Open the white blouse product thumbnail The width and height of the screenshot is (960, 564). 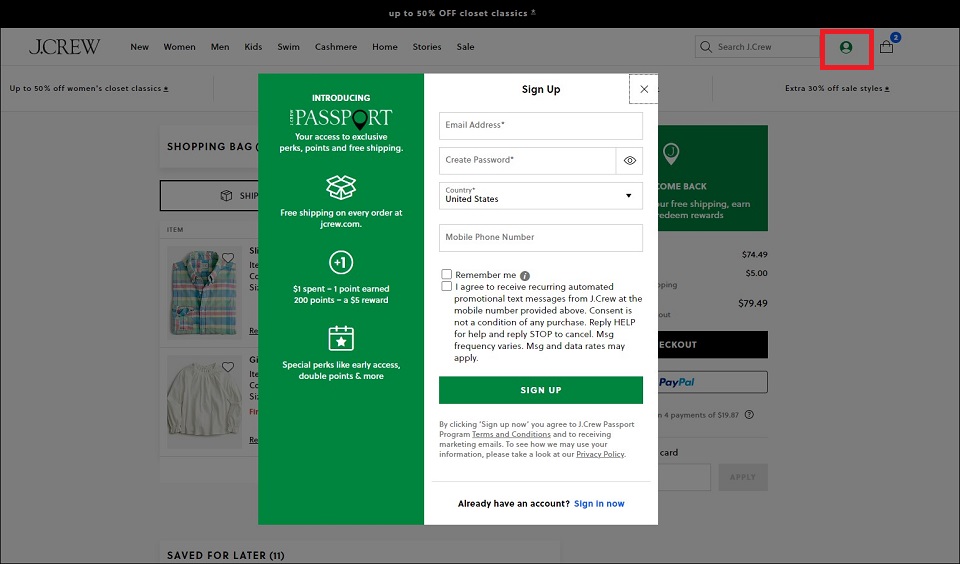204,401
